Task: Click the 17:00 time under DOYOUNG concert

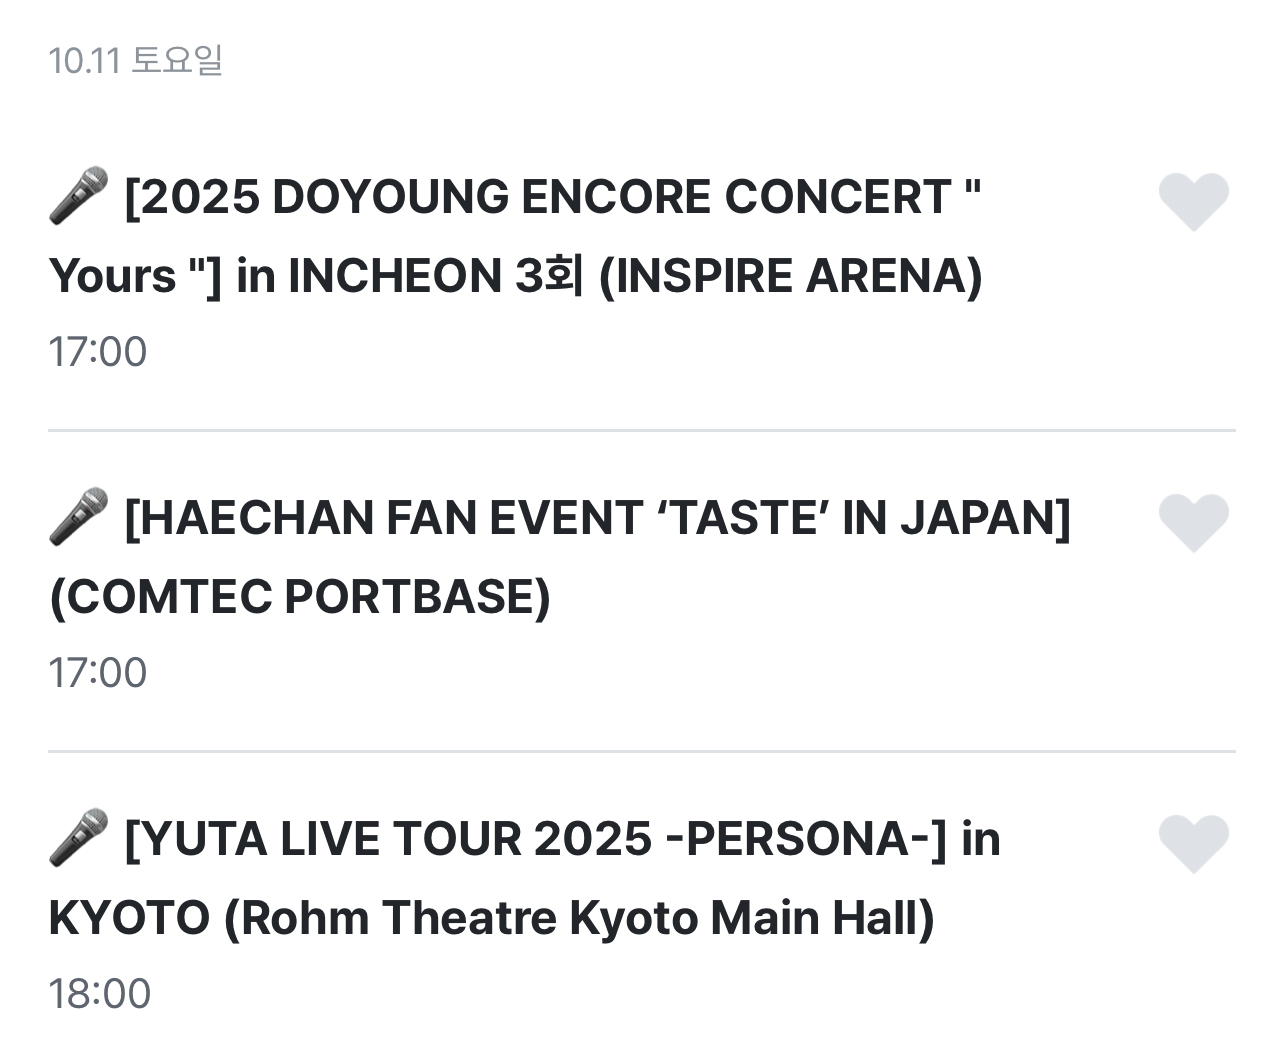Action: pyautogui.click(x=98, y=352)
